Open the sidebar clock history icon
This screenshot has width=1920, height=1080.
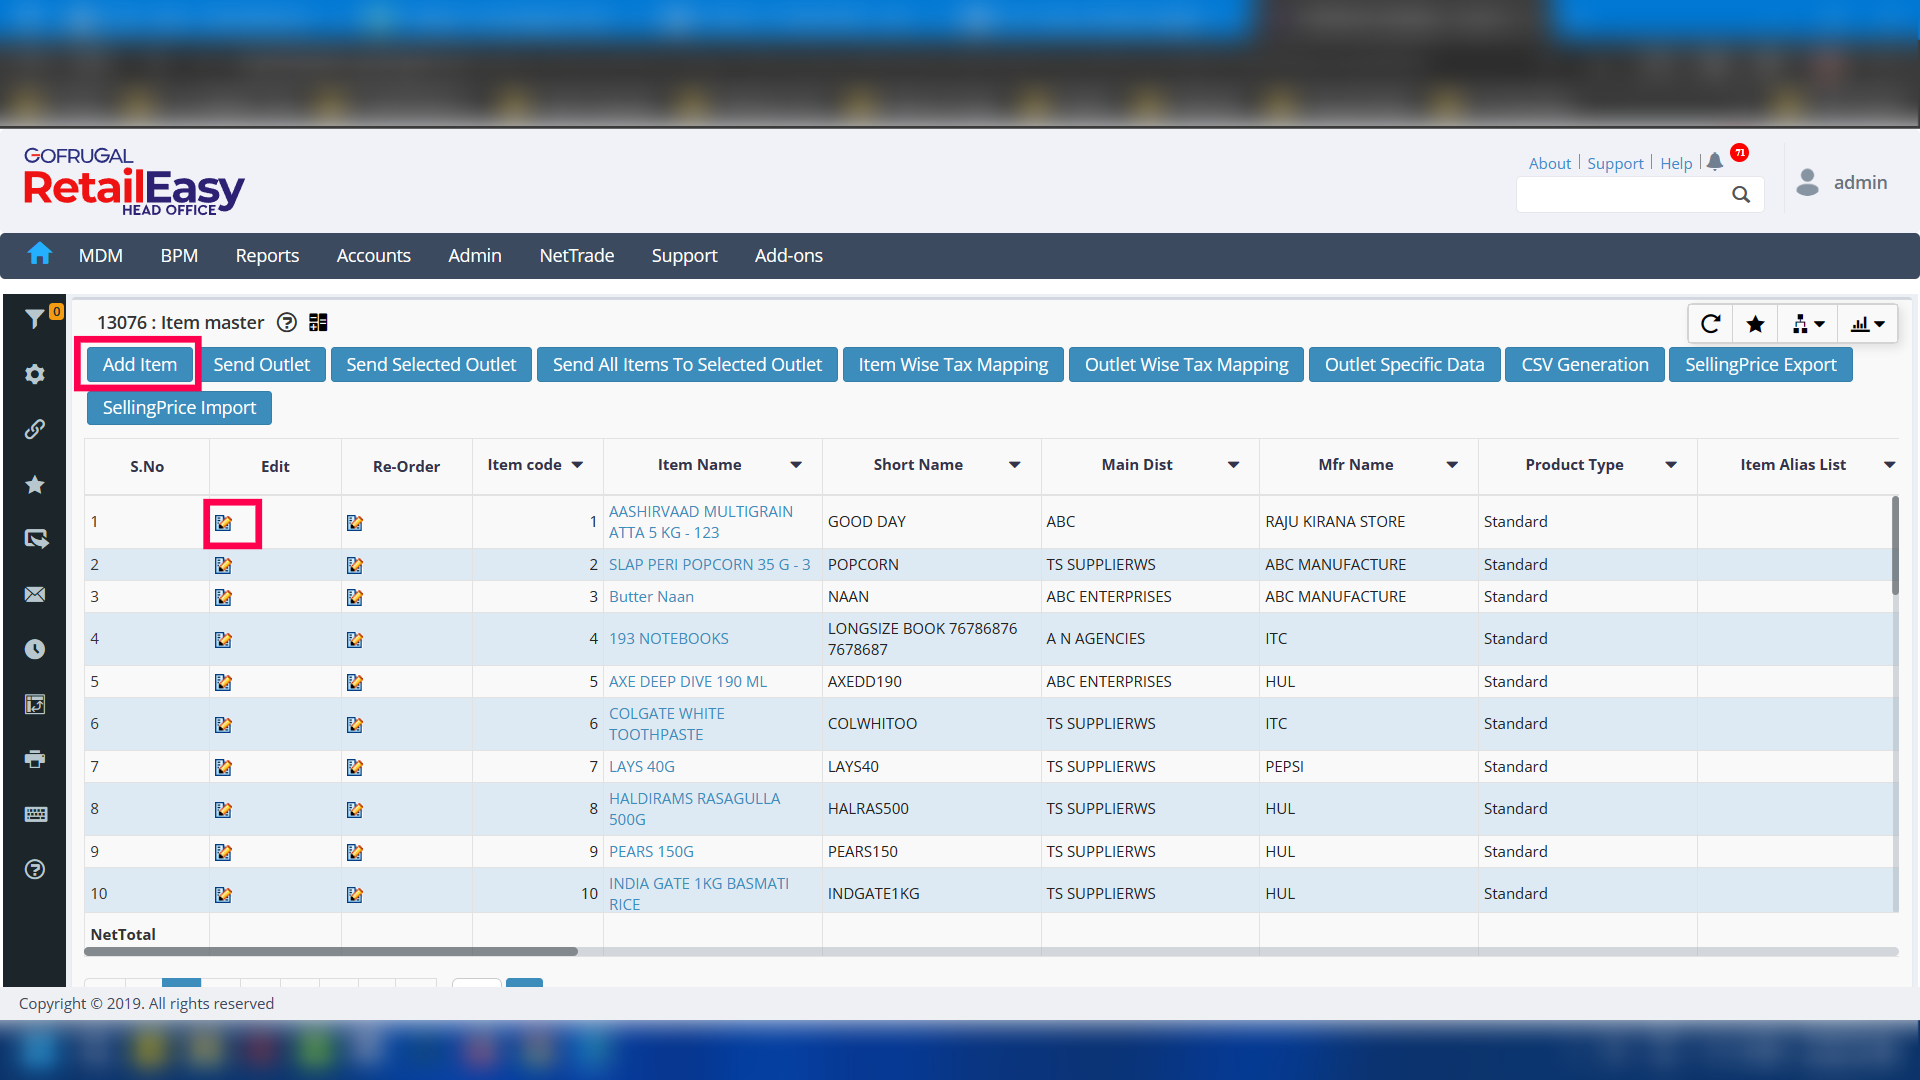(x=35, y=649)
